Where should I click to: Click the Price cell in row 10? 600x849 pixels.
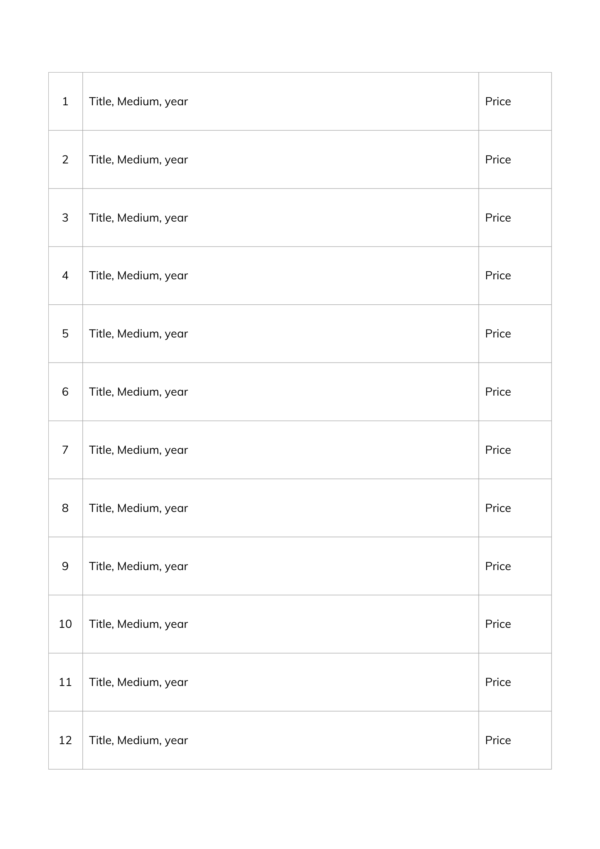tap(515, 624)
